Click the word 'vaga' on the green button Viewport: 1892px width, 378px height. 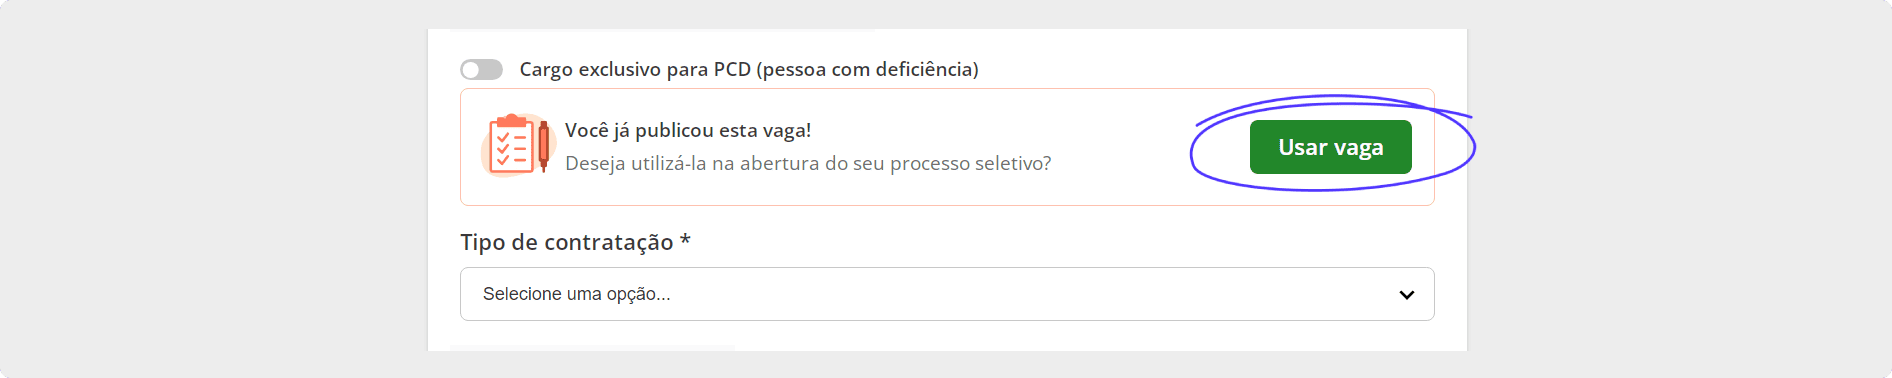1359,148
